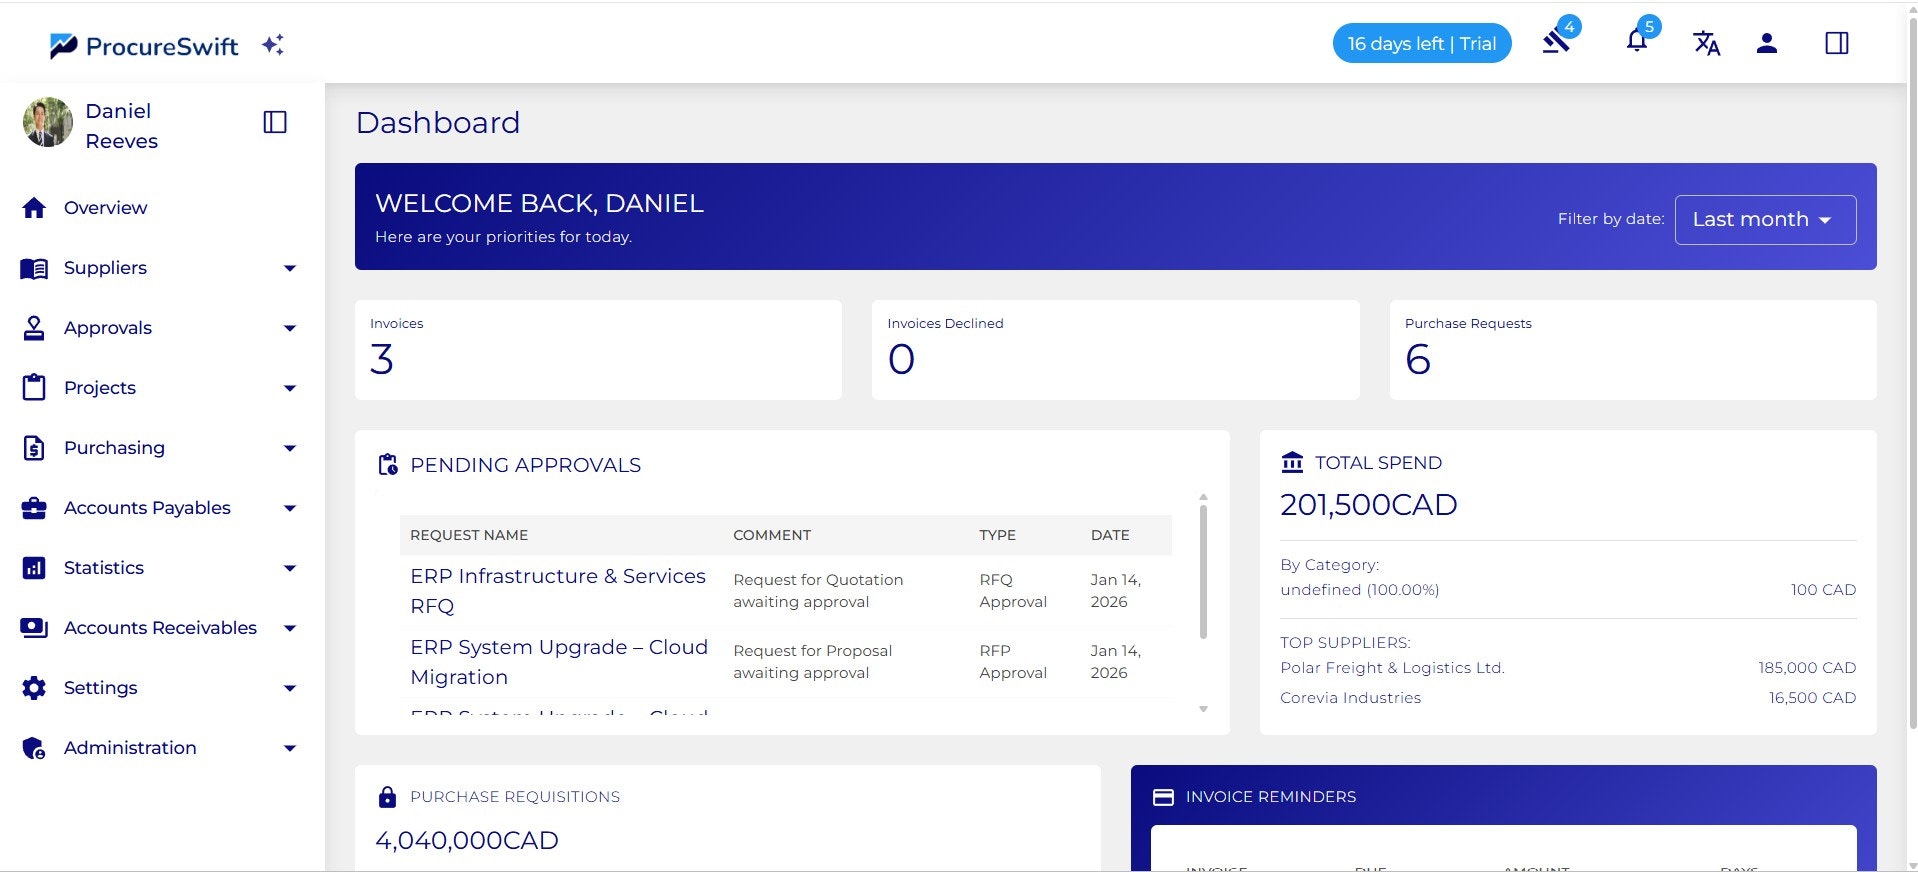
Task: Click the Projects clipboard icon
Action: click(x=34, y=387)
